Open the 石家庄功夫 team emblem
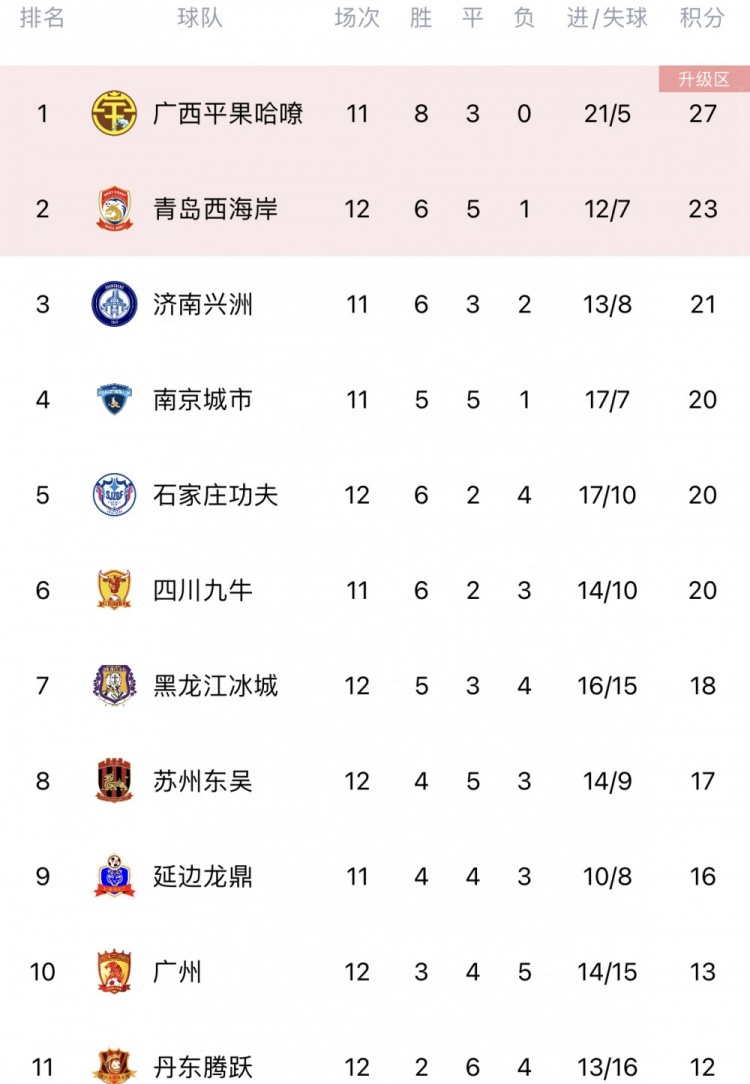Screen dimensions: 750x1084 (114, 495)
